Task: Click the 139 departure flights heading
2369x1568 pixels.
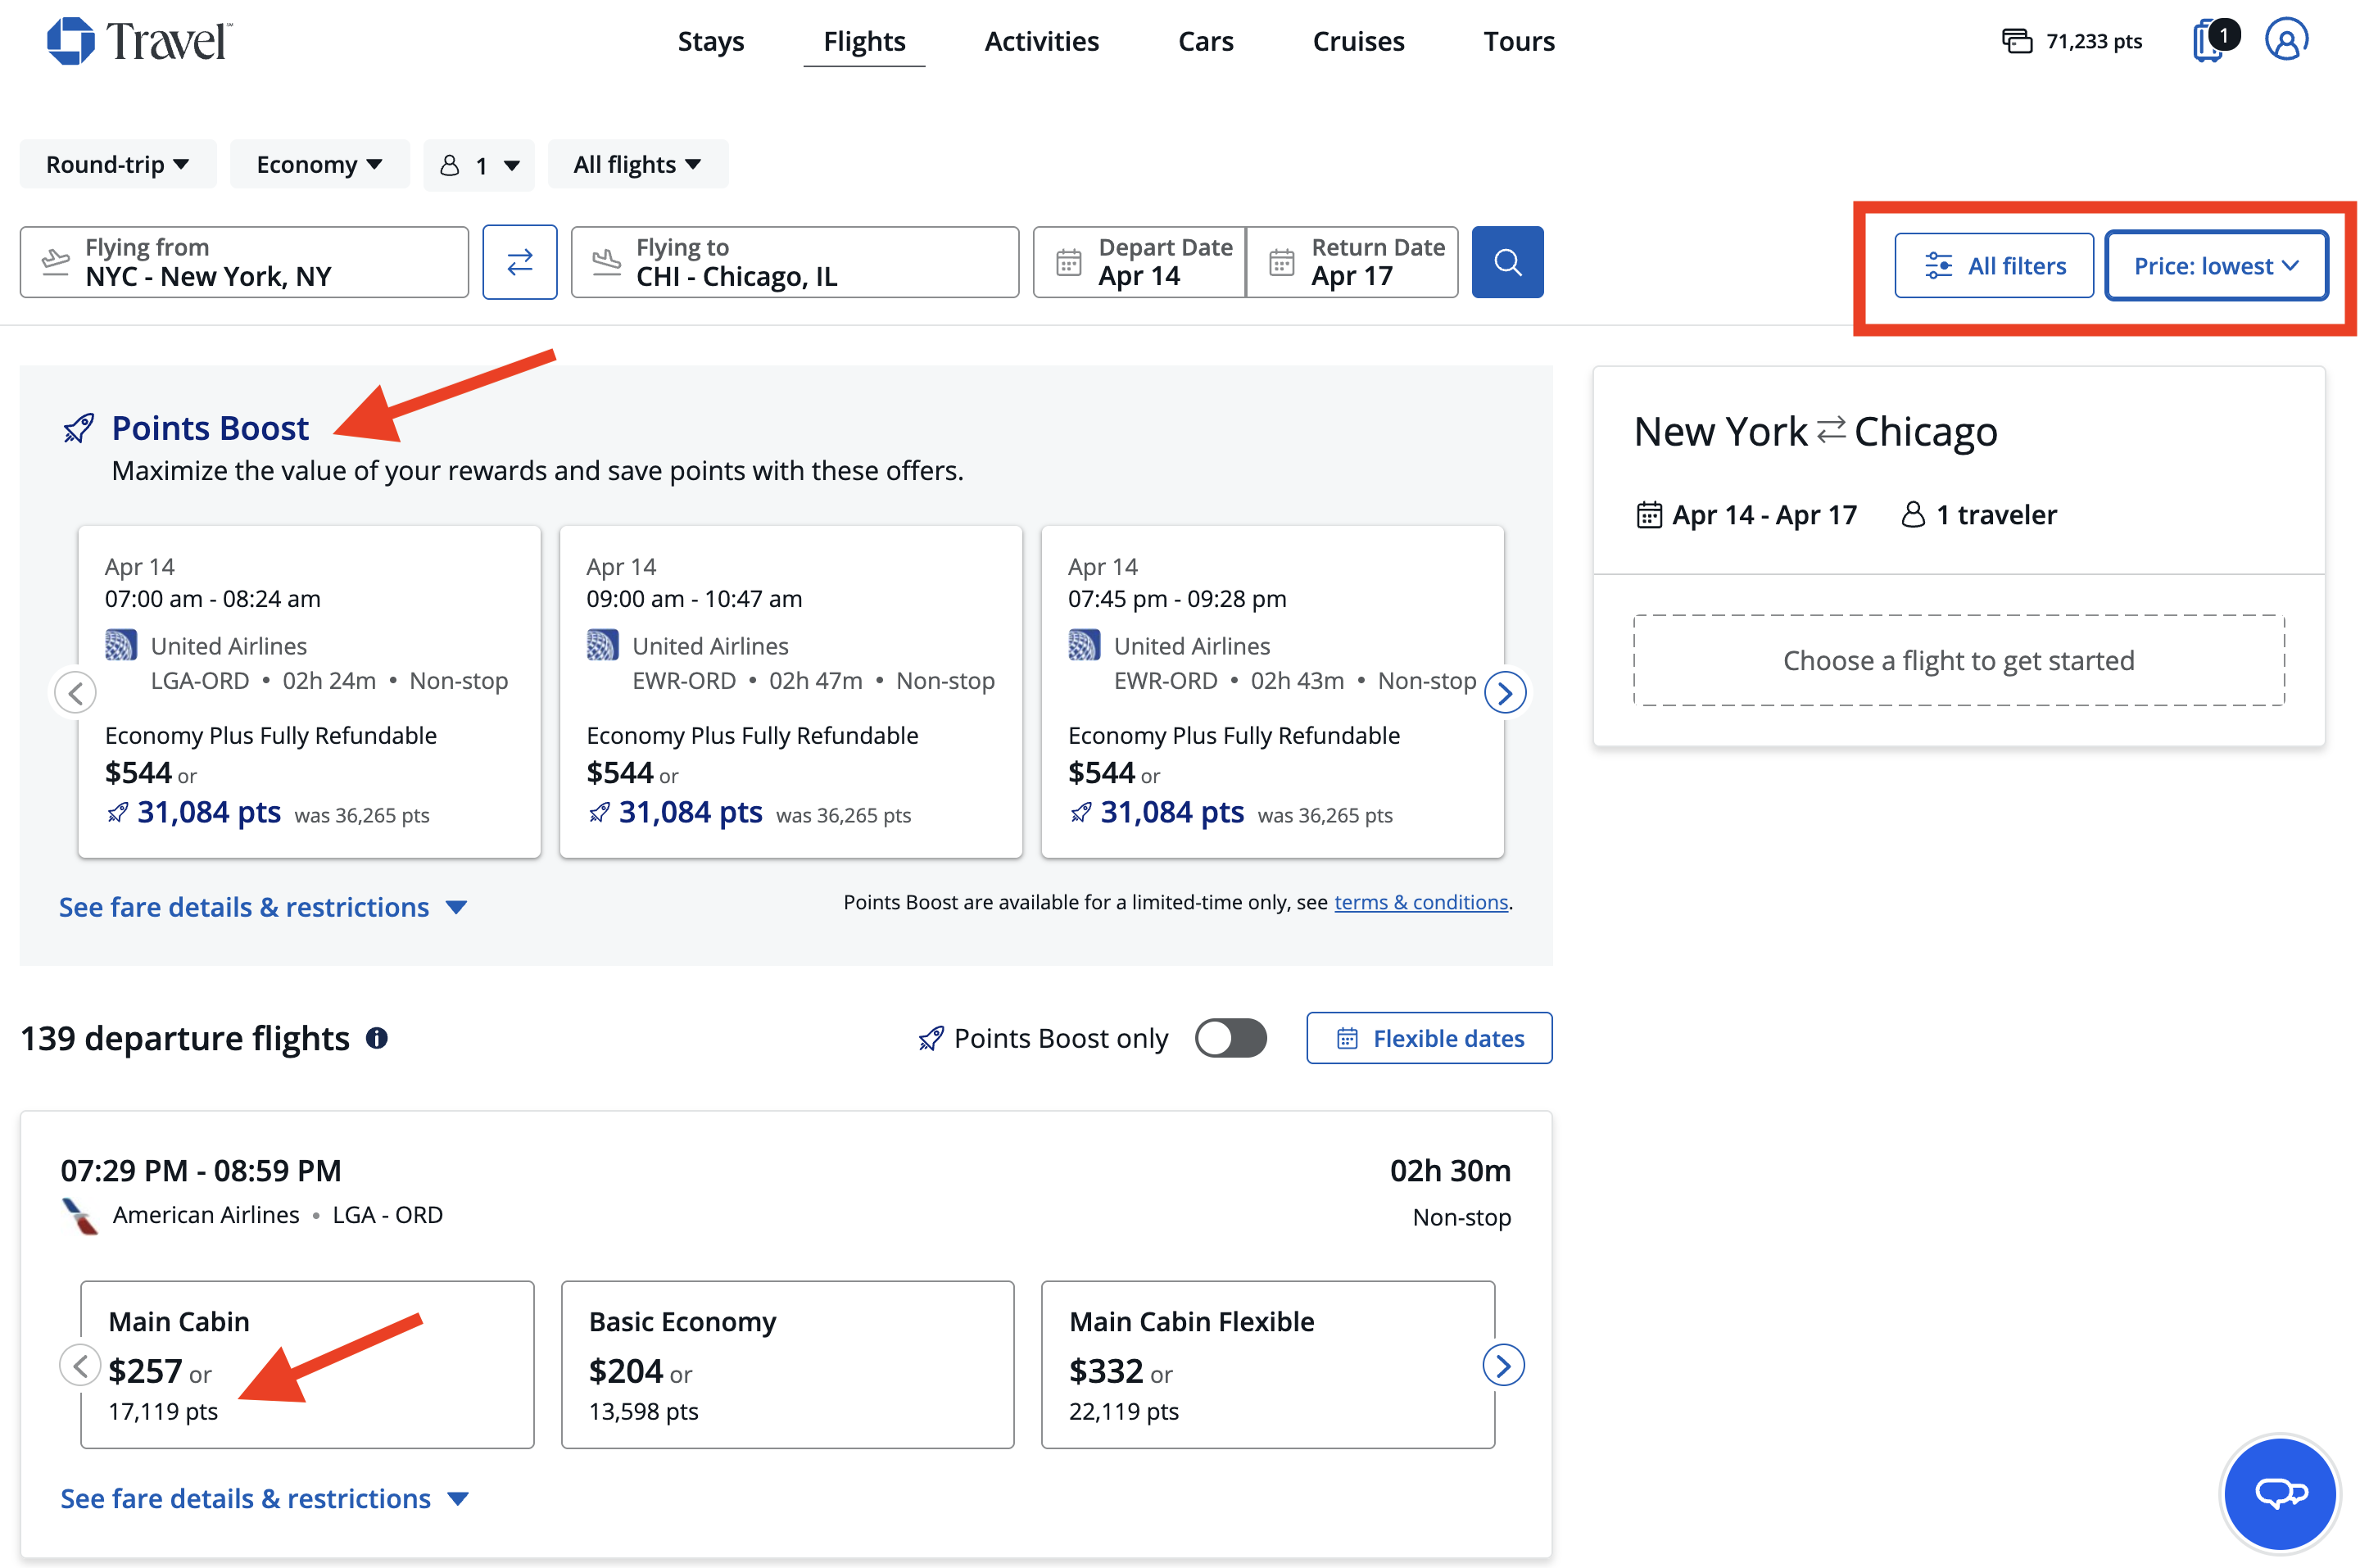Action: click(x=185, y=1038)
